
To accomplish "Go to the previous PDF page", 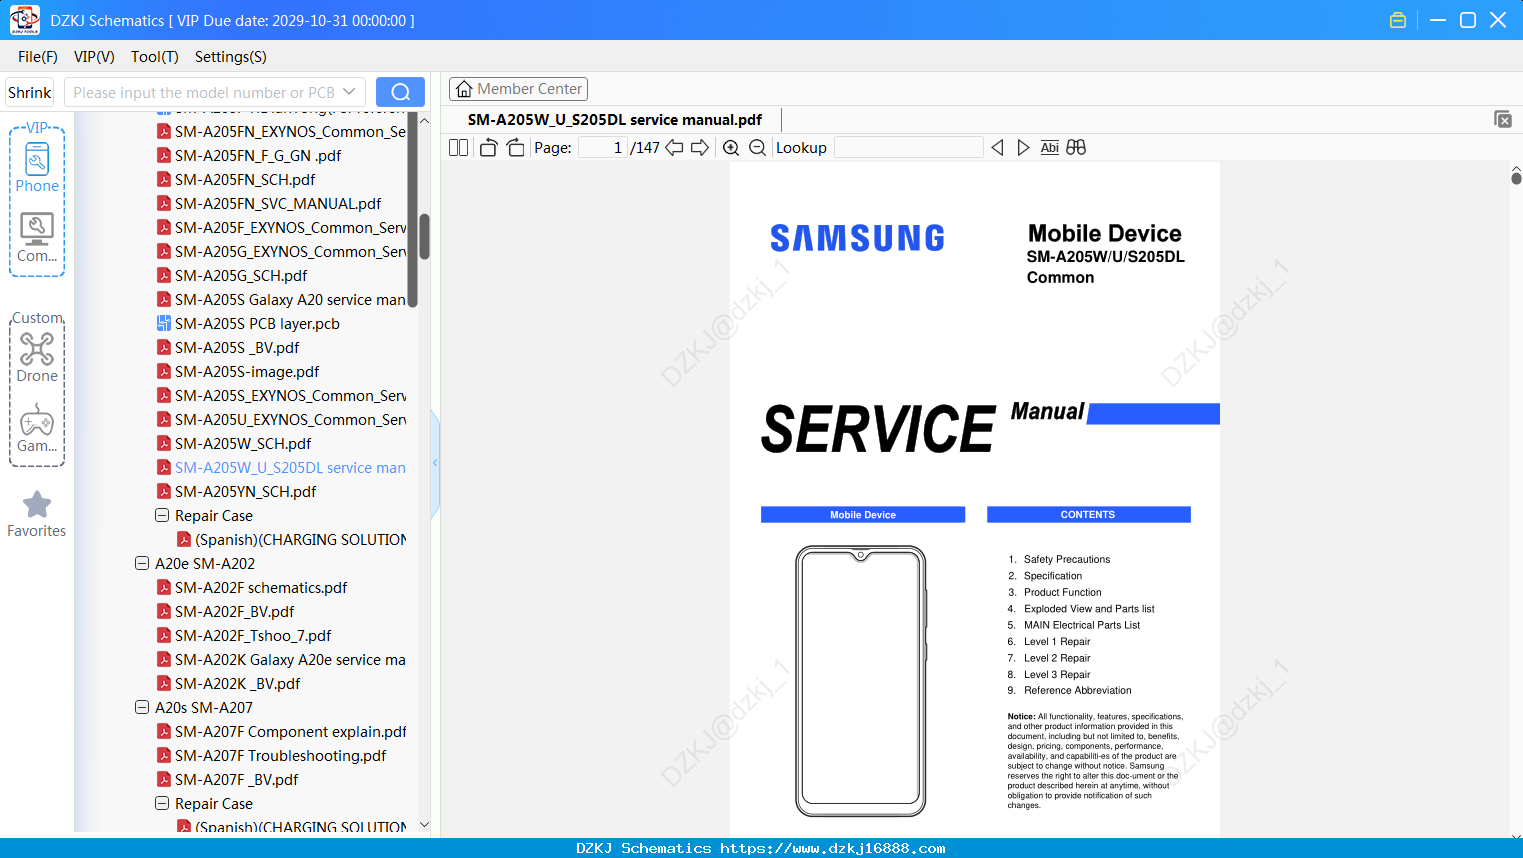I will click(674, 148).
